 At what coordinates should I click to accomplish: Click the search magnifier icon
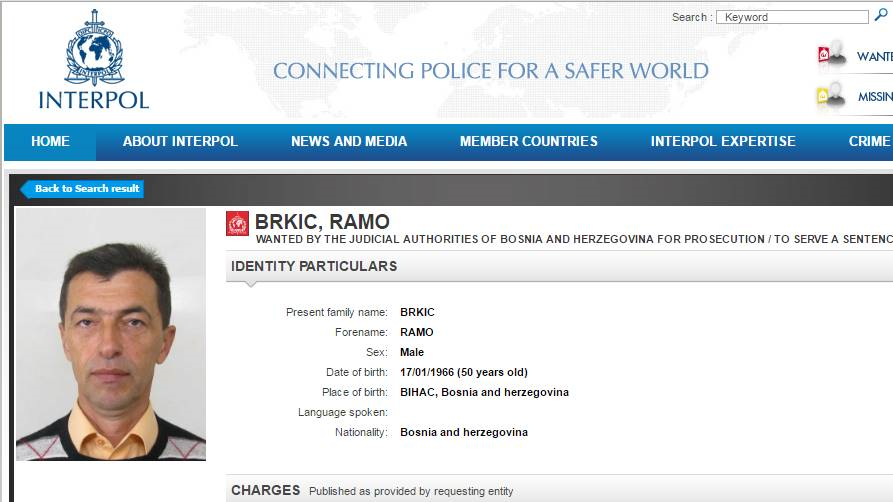[880, 16]
